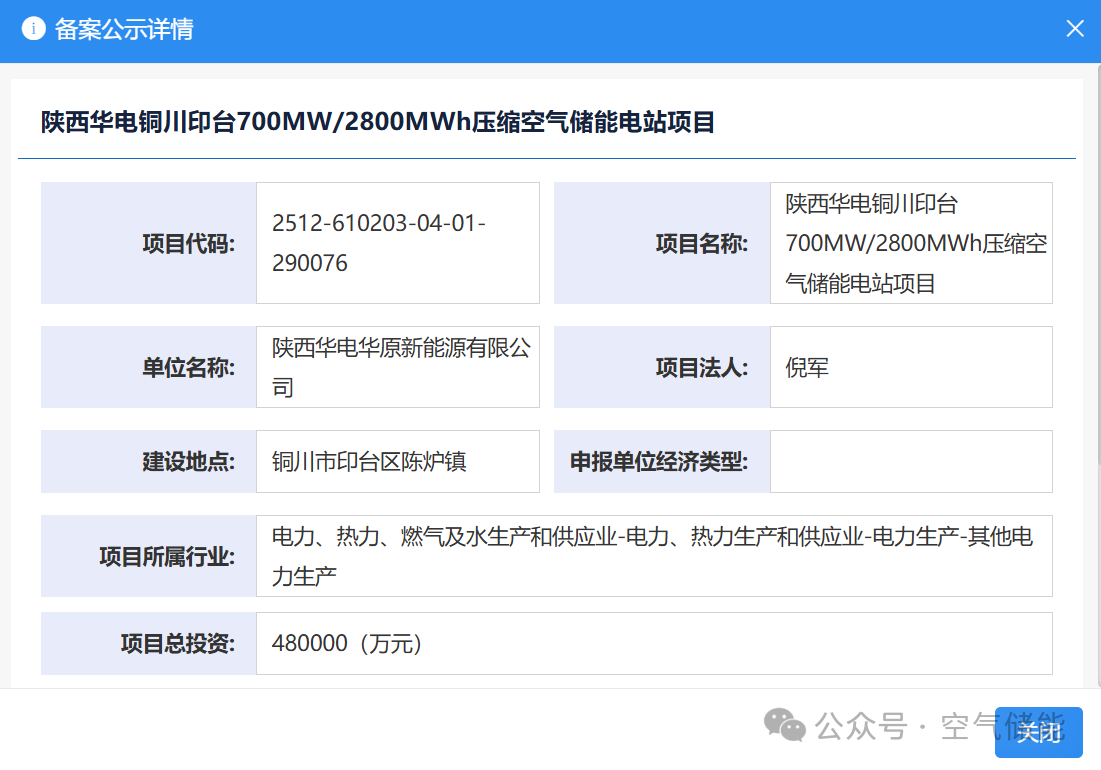Click the 备案公示详情 dialog title
The image size is (1101, 770).
(124, 29)
